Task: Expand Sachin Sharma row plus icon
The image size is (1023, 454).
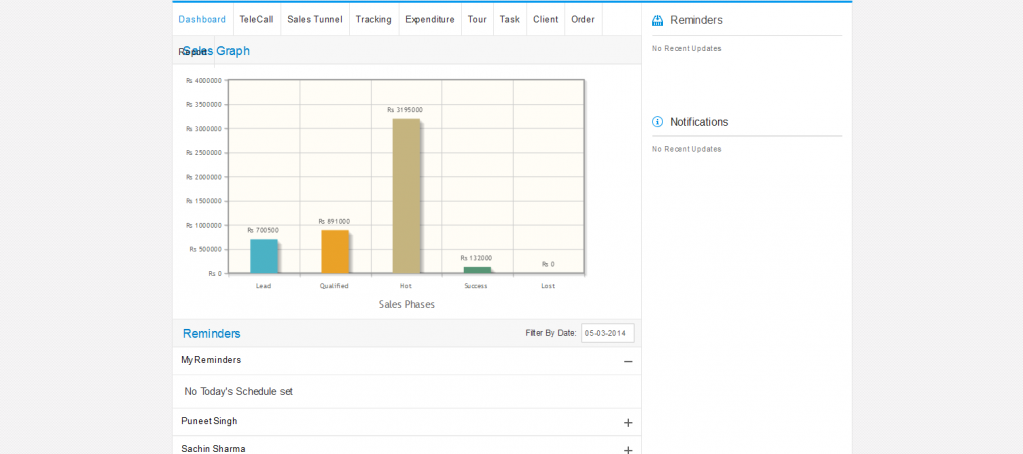Action: click(628, 450)
